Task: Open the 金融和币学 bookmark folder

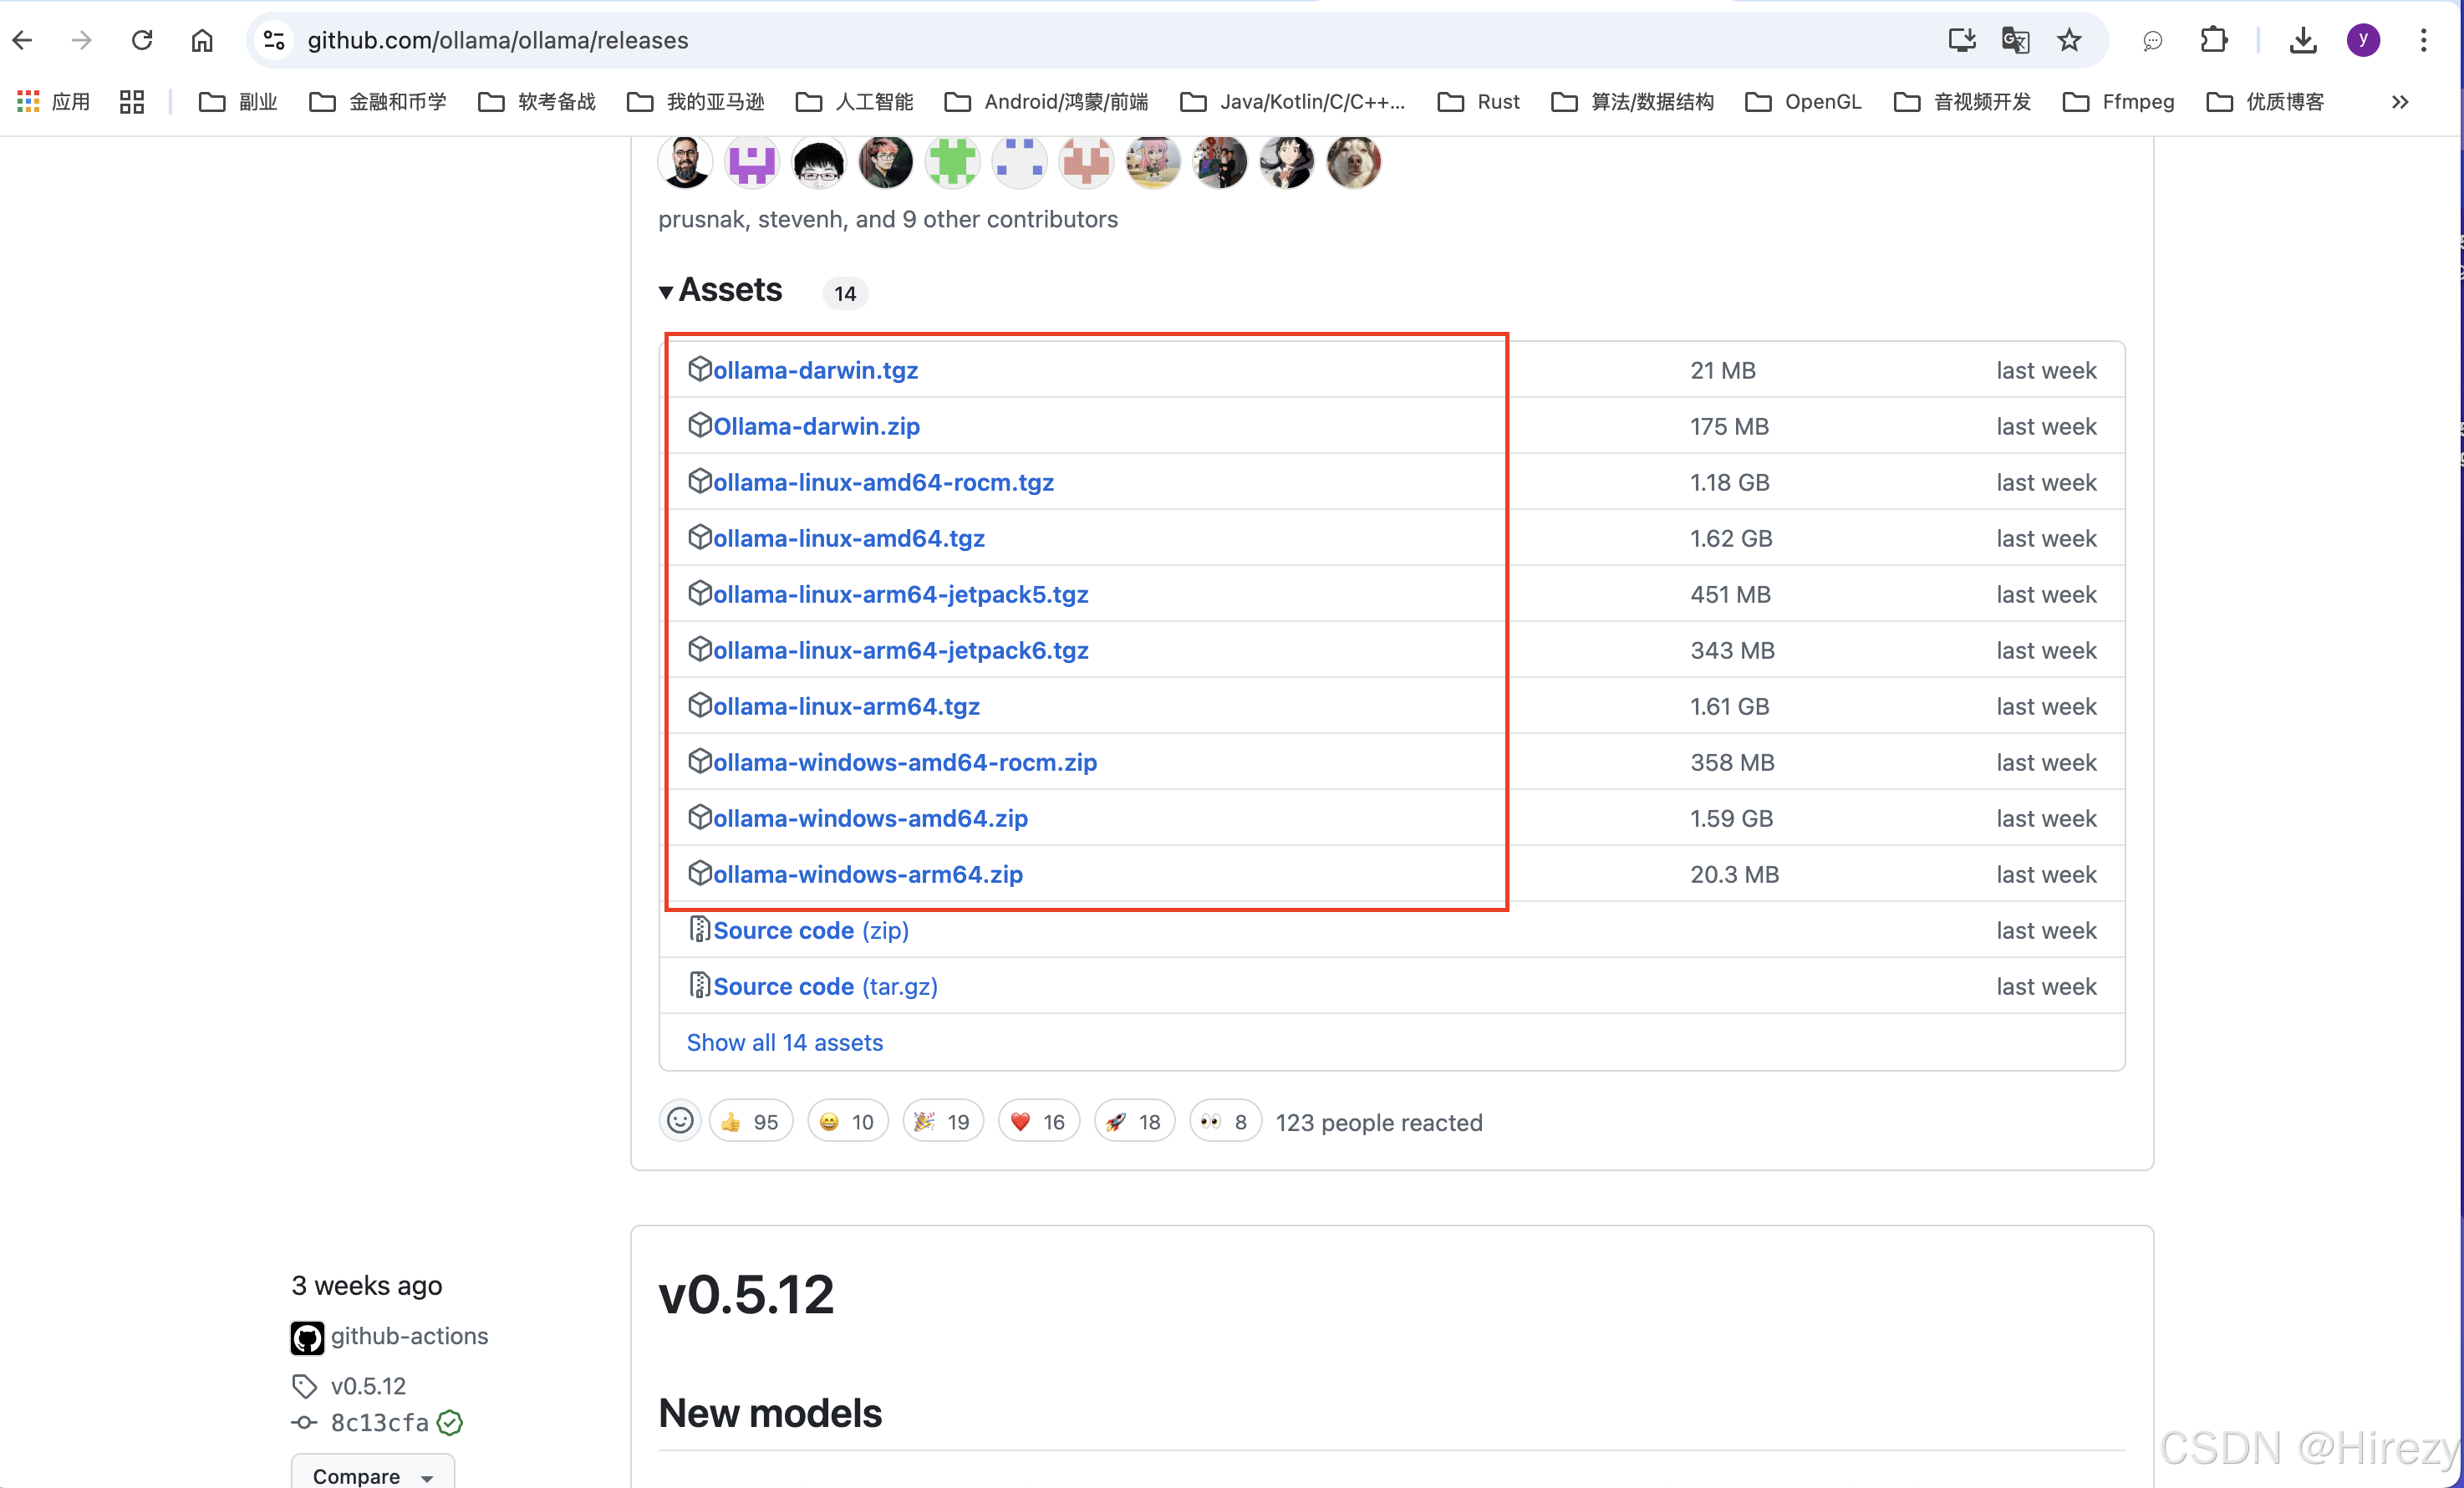Action: [x=378, y=102]
